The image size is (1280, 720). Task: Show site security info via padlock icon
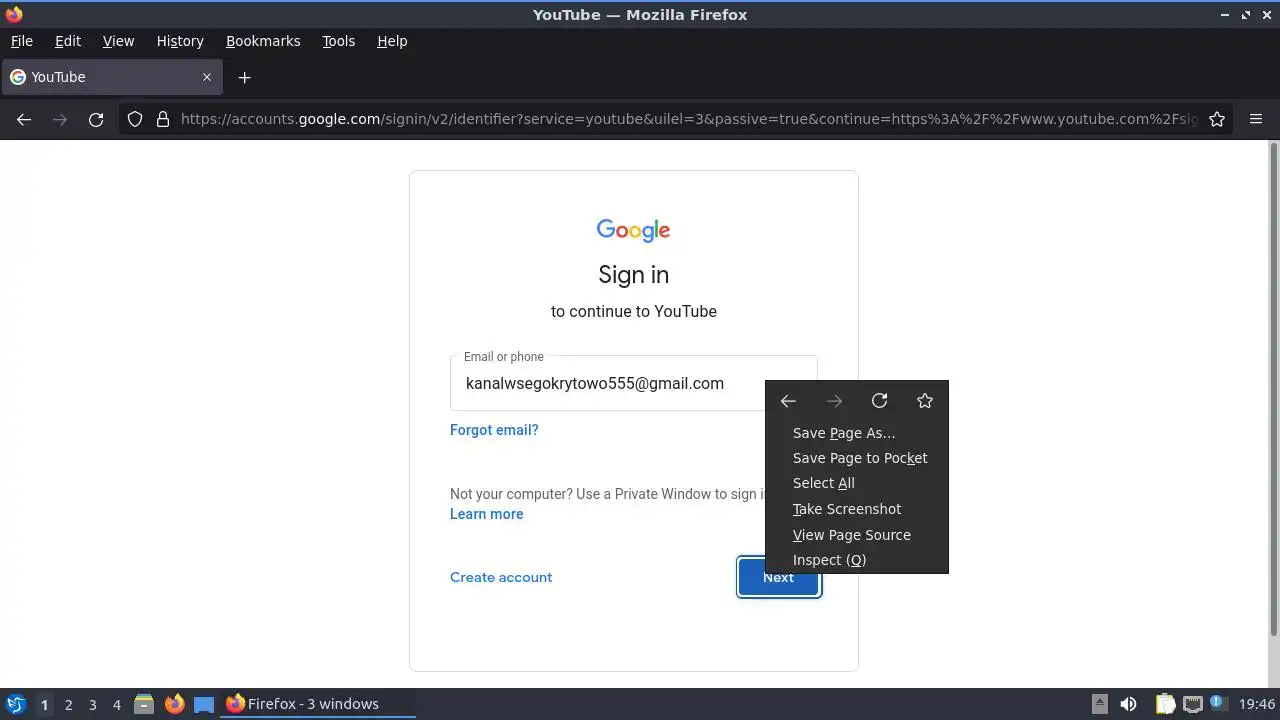163,119
